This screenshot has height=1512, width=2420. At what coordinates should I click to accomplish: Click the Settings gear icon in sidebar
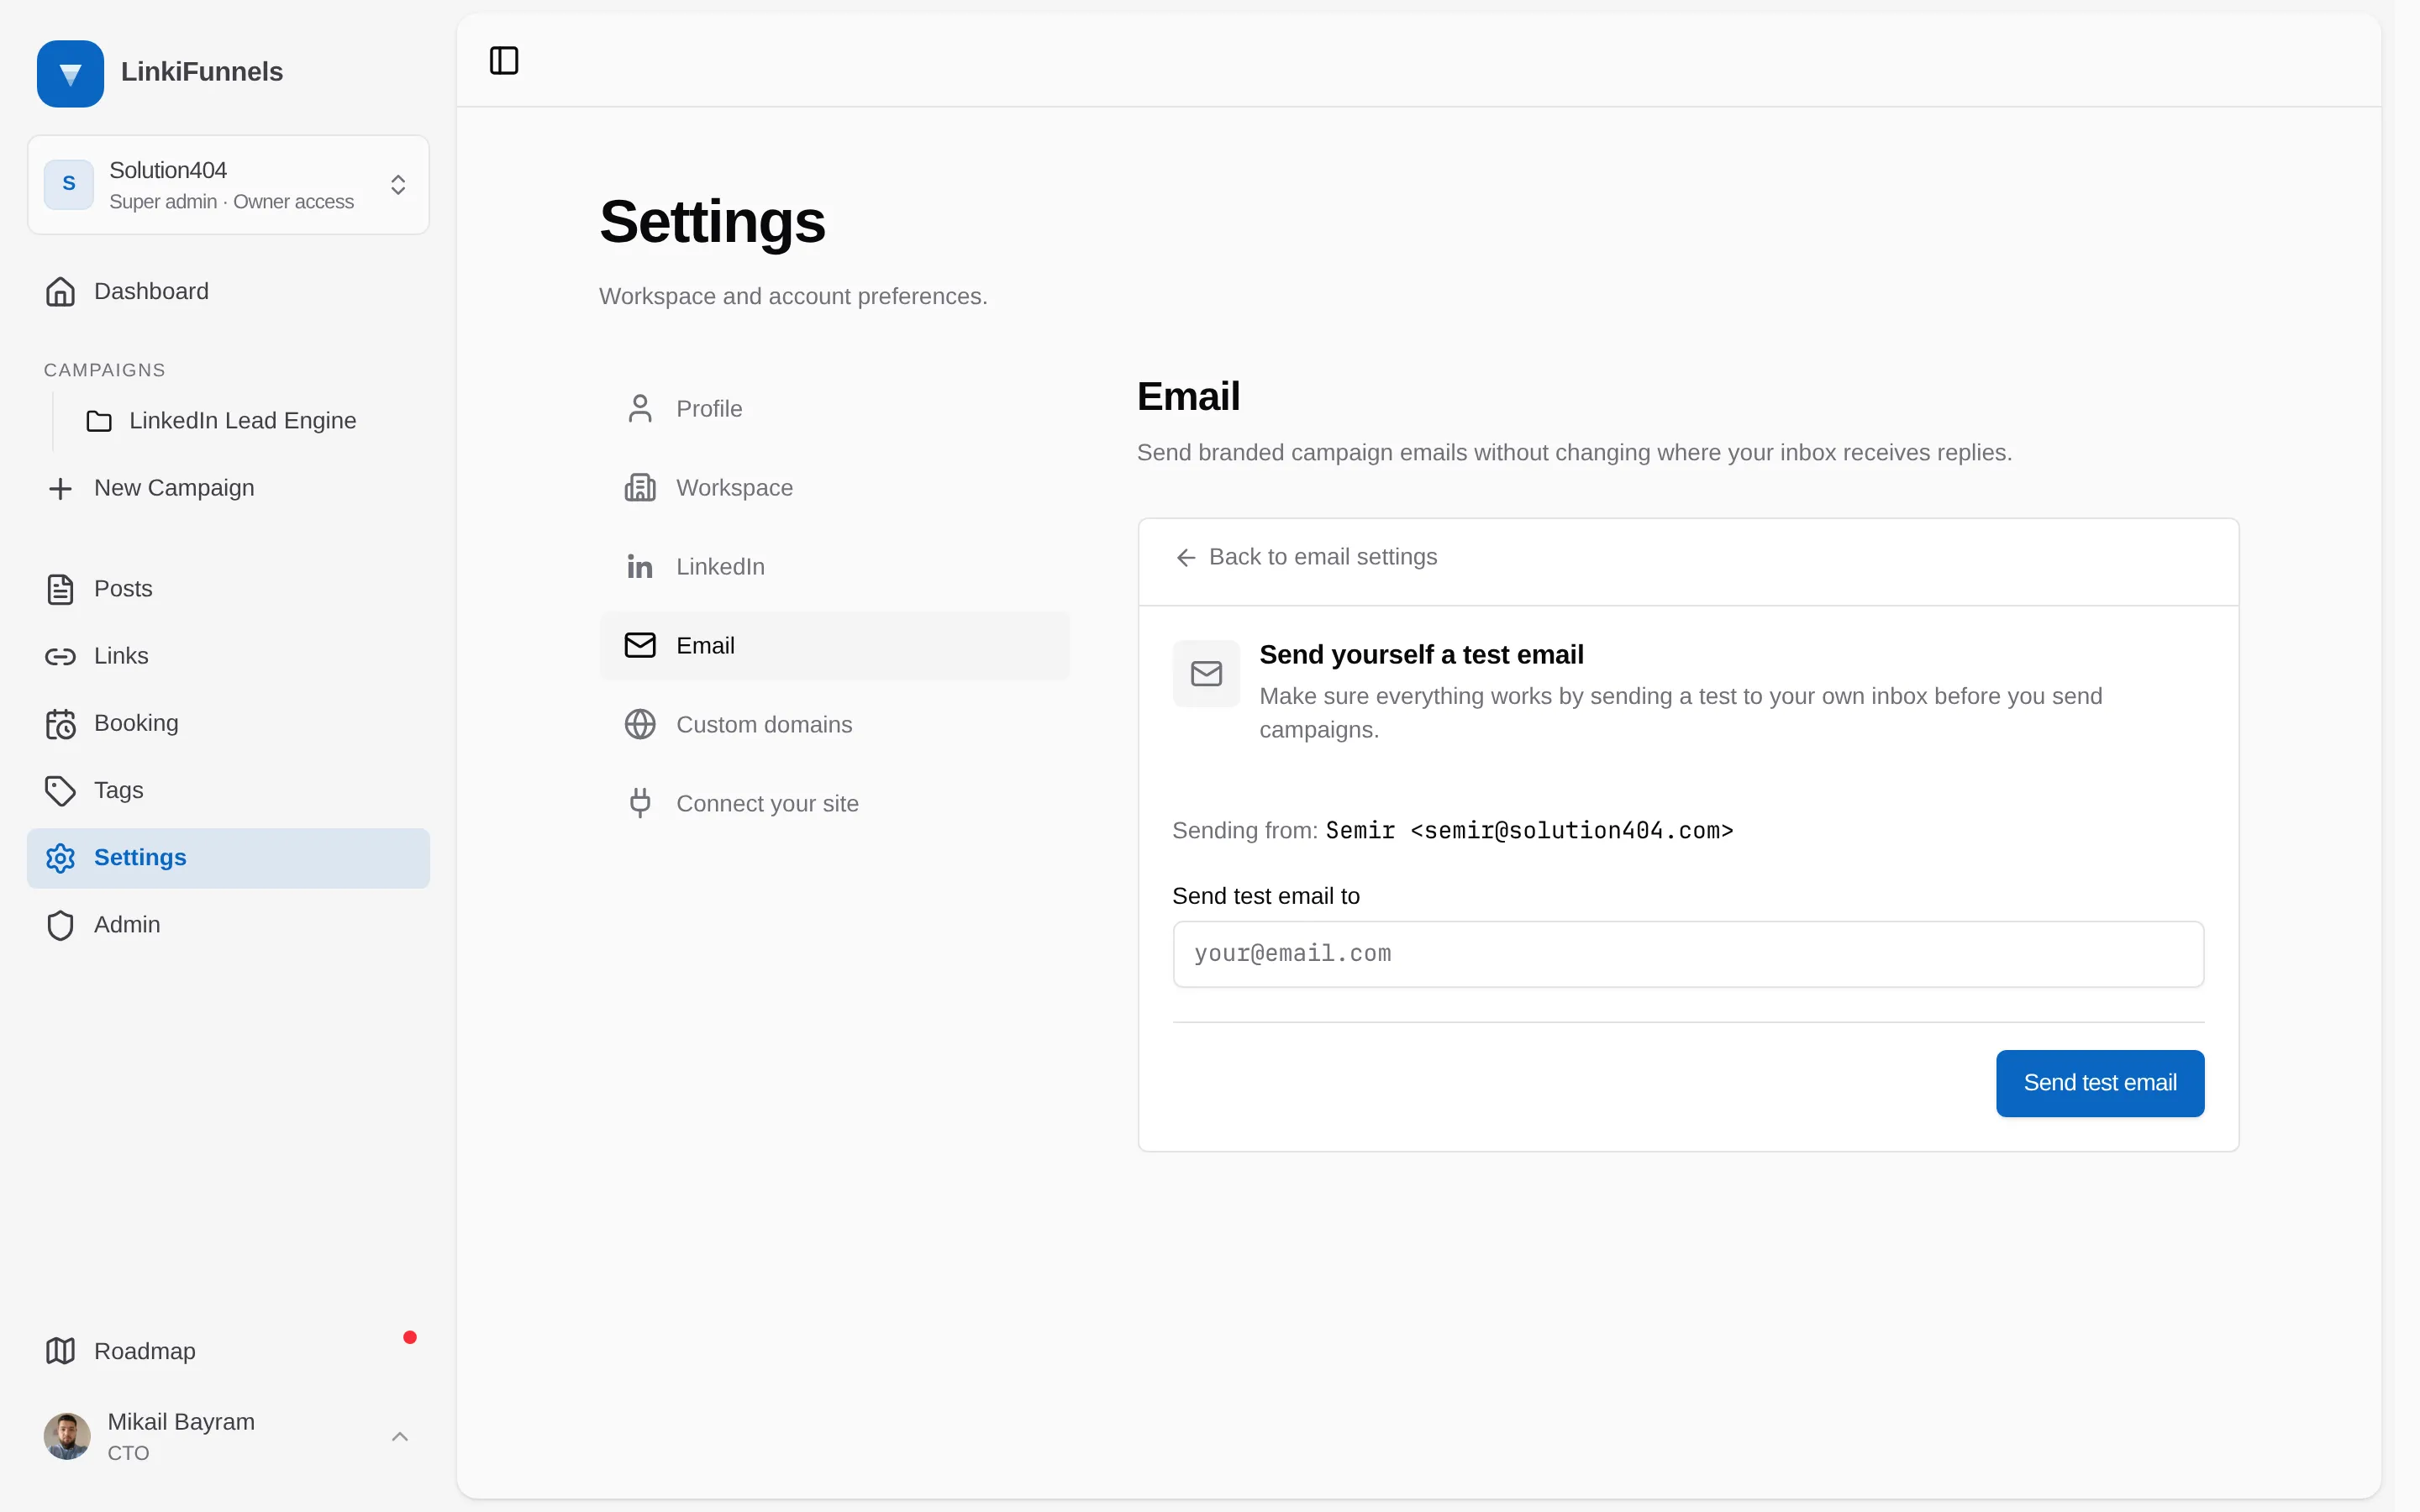tap(60, 858)
